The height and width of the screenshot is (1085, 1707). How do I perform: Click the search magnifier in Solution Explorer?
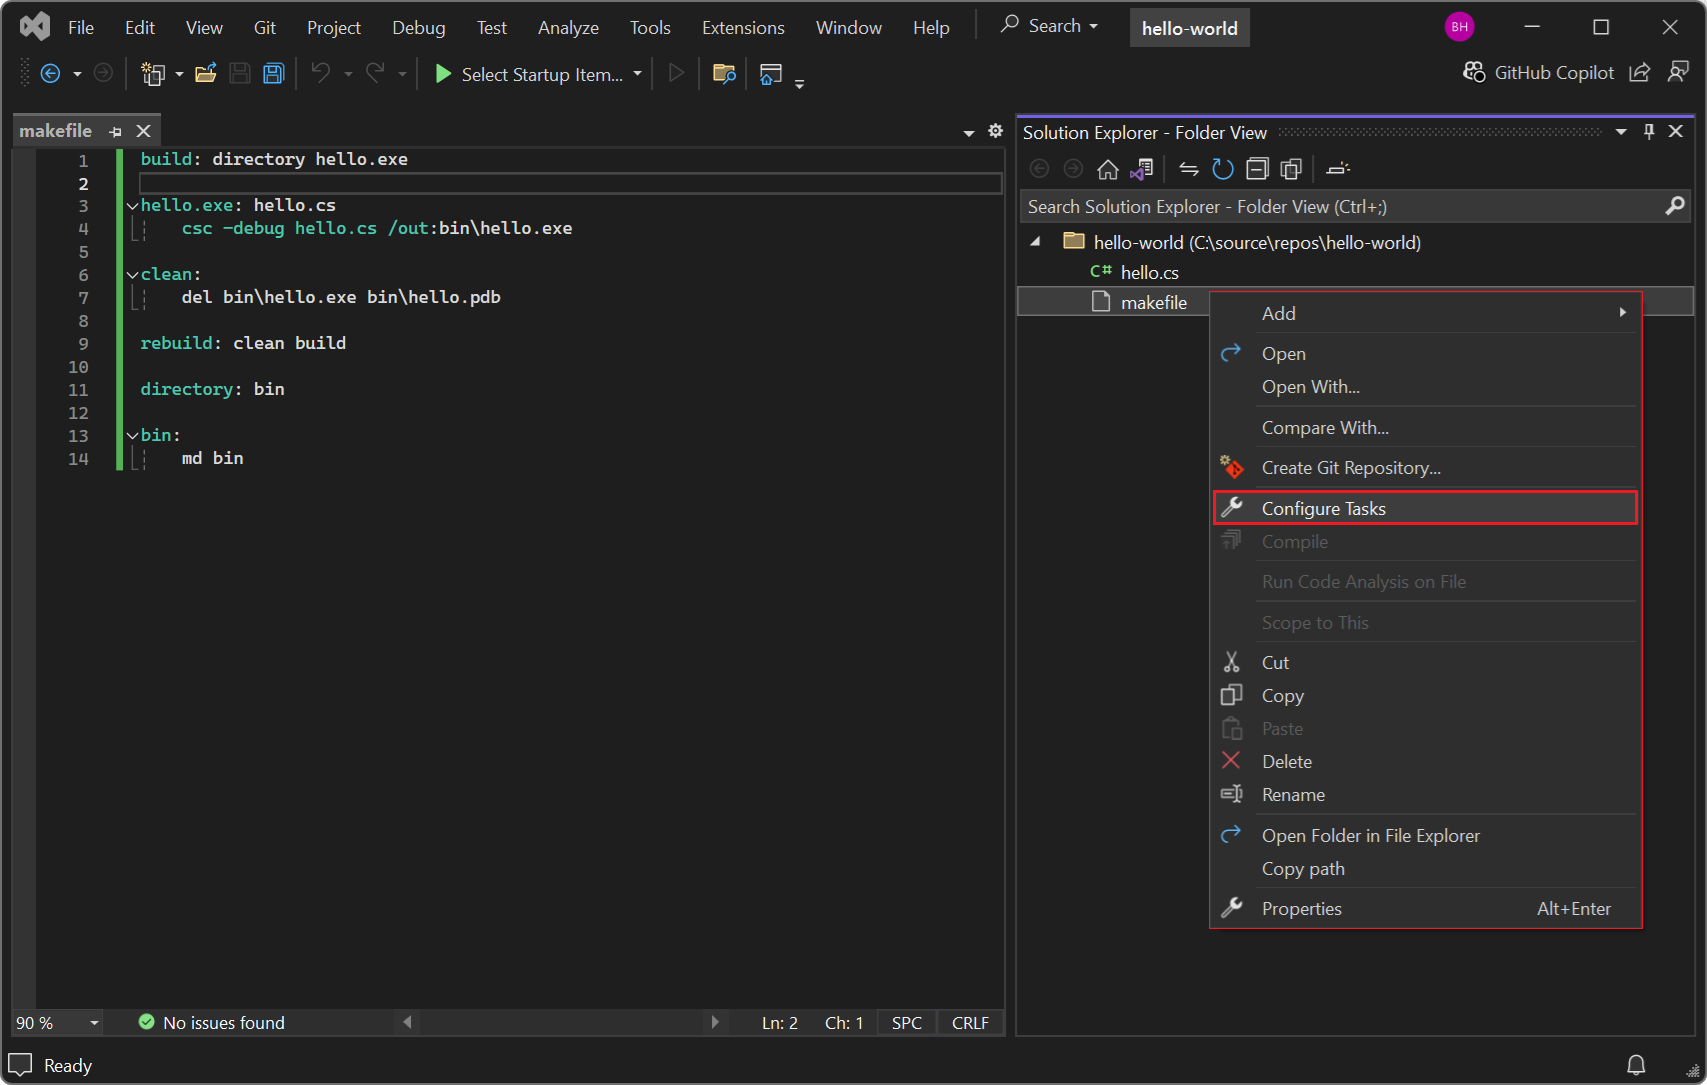(1675, 206)
